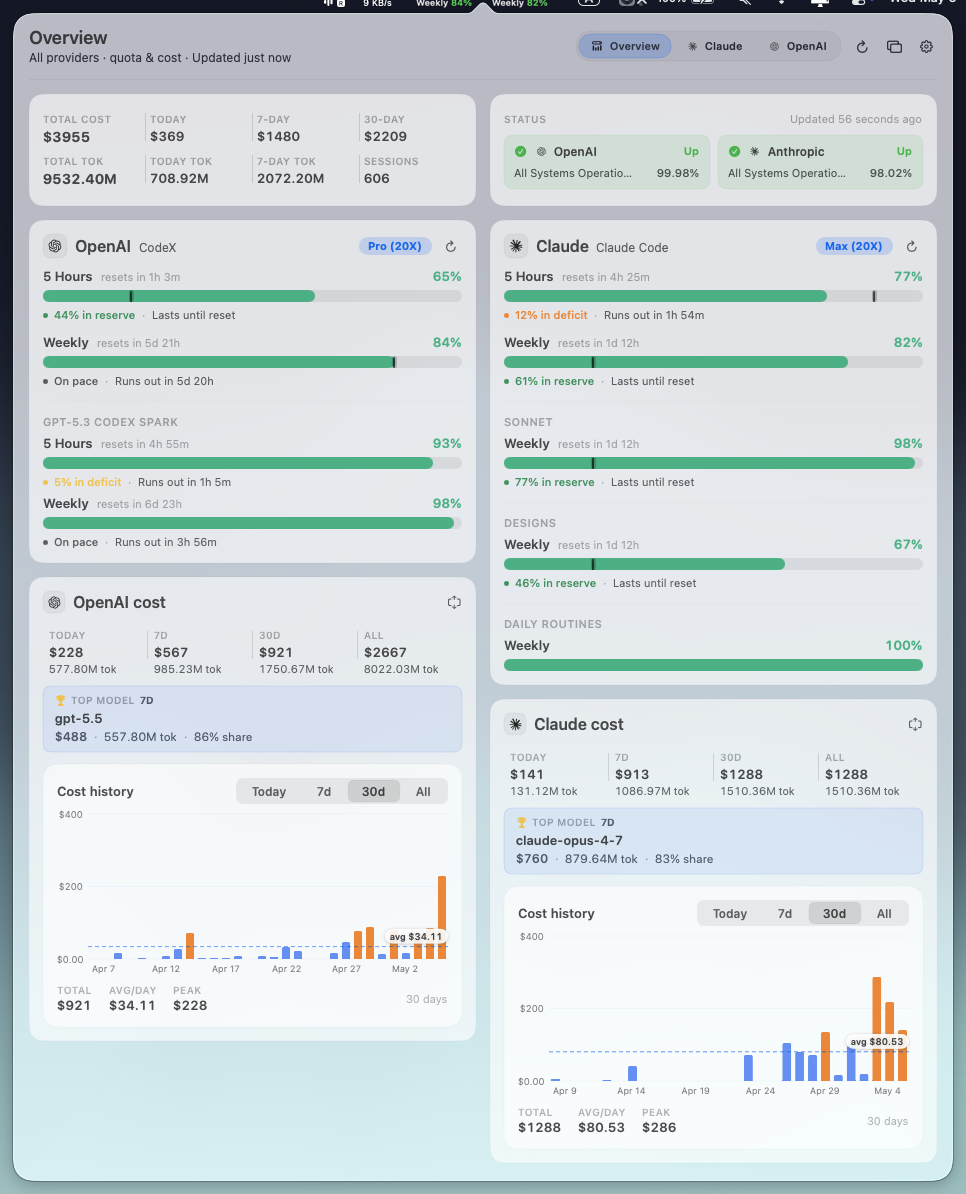Click the '12% in deficit' label

pos(551,315)
